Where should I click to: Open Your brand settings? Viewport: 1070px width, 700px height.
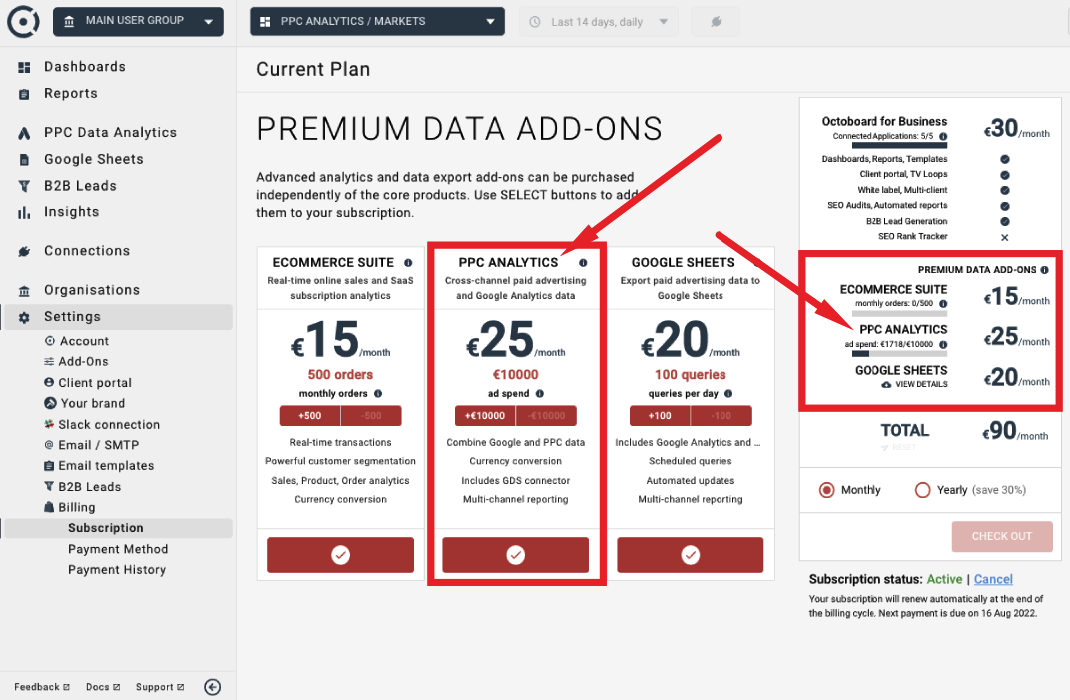(x=93, y=403)
